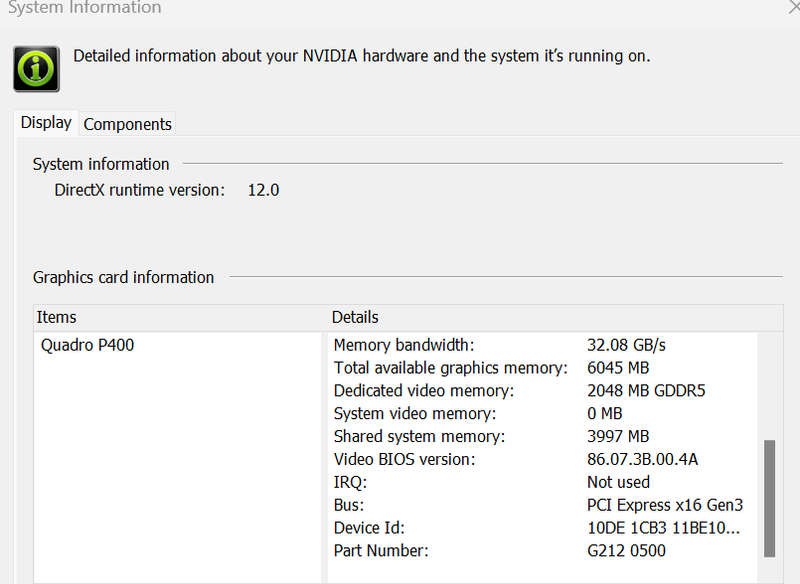
Task: Click the DirectX runtime version: label
Action: [x=140, y=190]
